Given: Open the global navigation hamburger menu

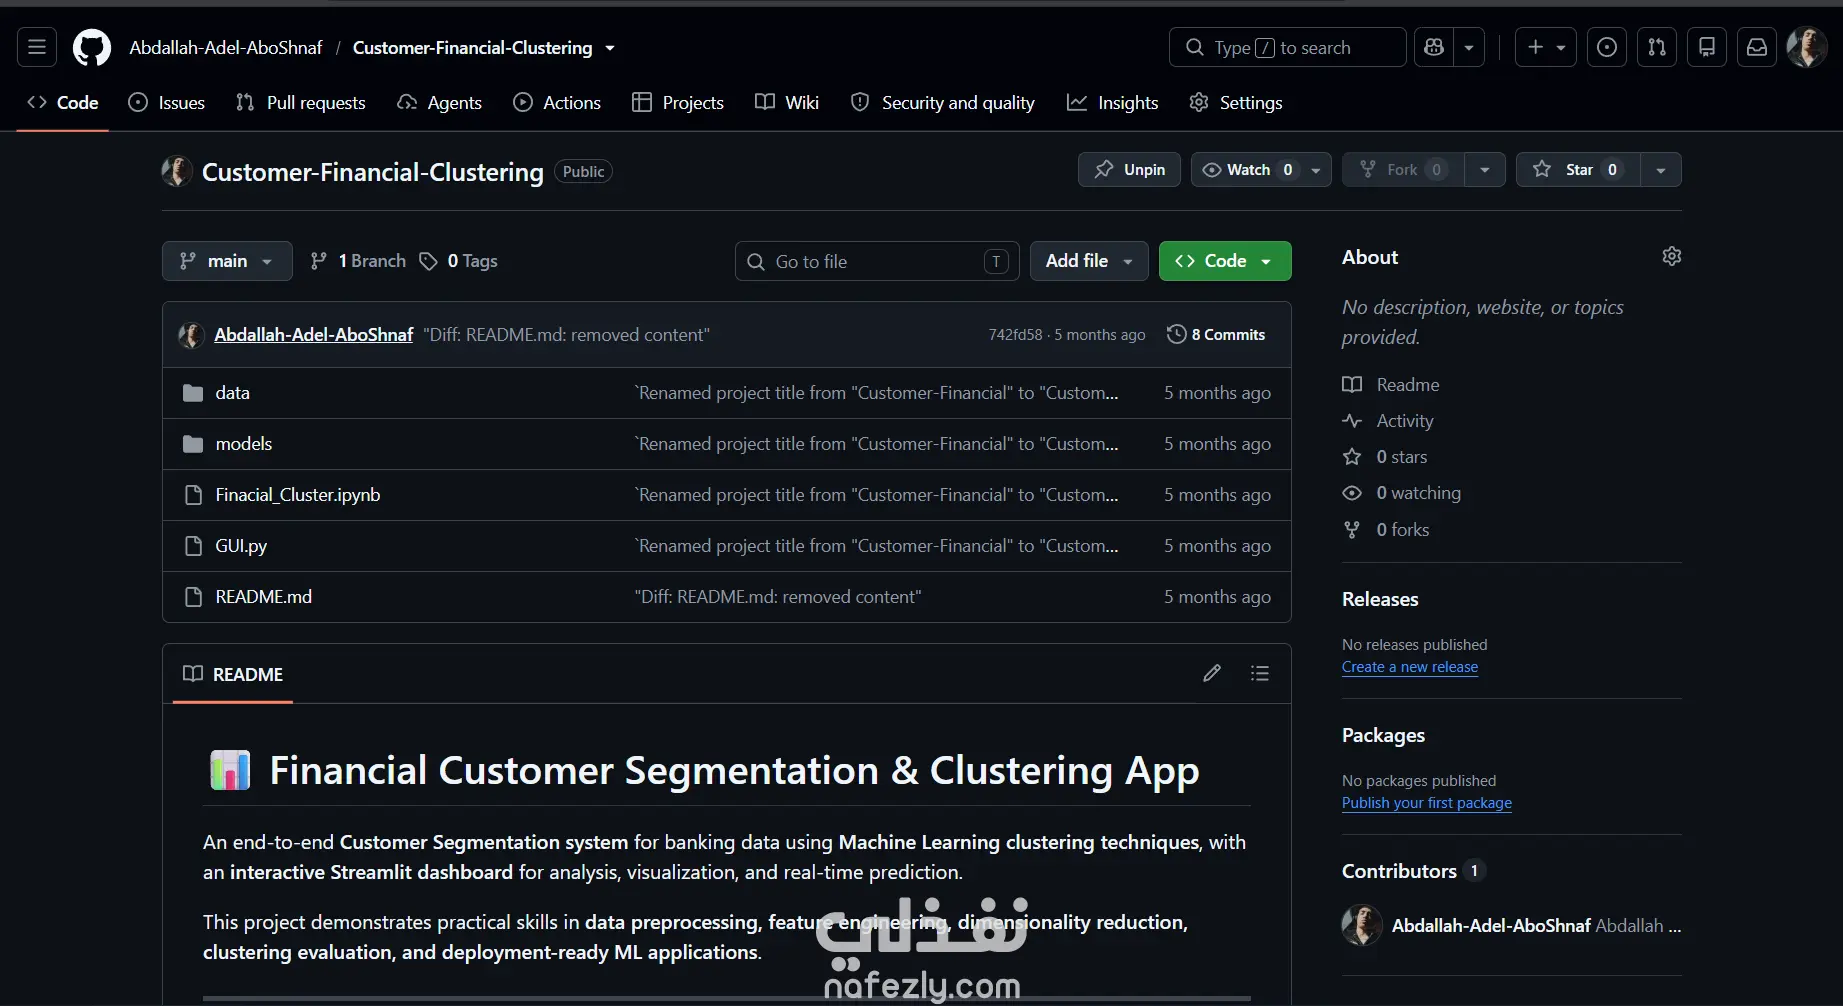Looking at the screenshot, I should [37, 47].
